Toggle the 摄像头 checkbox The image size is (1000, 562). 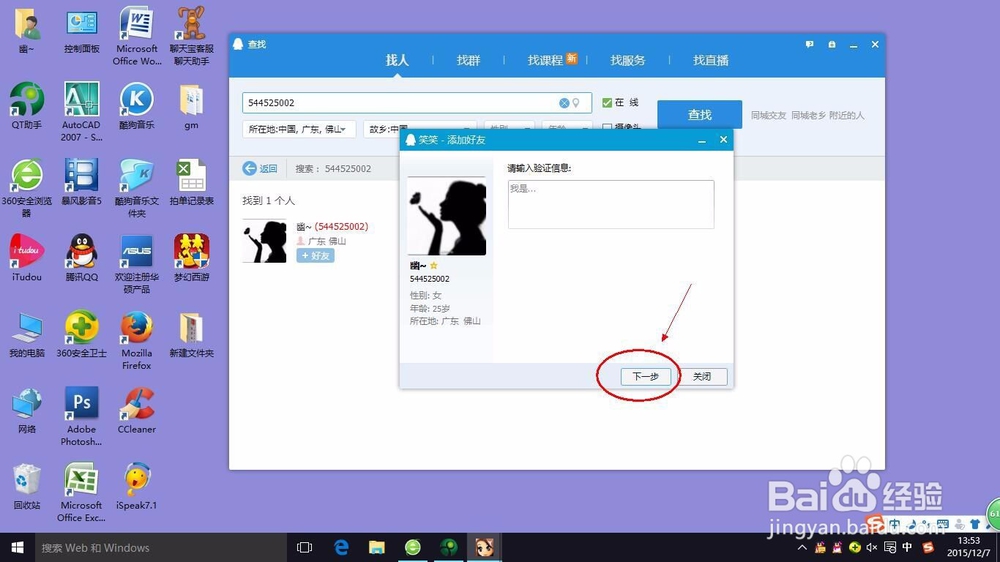pyautogui.click(x=607, y=127)
